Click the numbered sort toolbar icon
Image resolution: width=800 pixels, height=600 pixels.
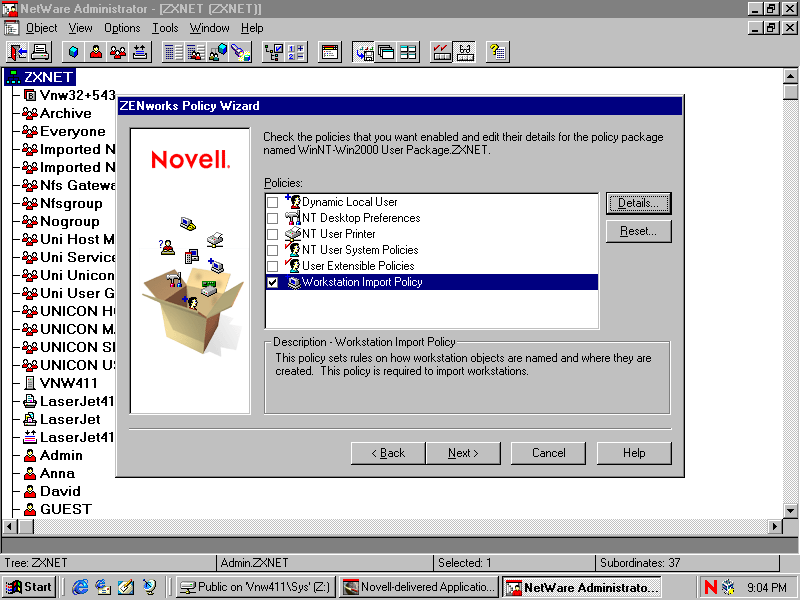(296, 52)
